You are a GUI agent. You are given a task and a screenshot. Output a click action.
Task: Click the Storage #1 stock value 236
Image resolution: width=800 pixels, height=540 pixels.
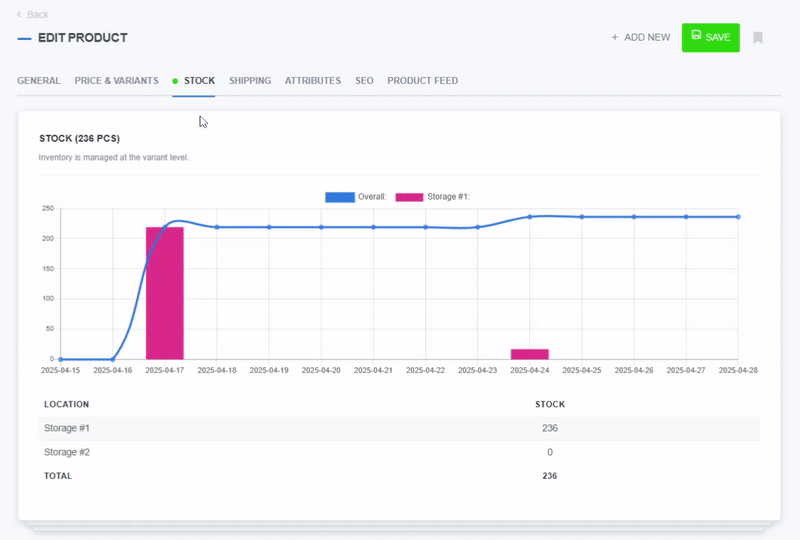tap(549, 428)
